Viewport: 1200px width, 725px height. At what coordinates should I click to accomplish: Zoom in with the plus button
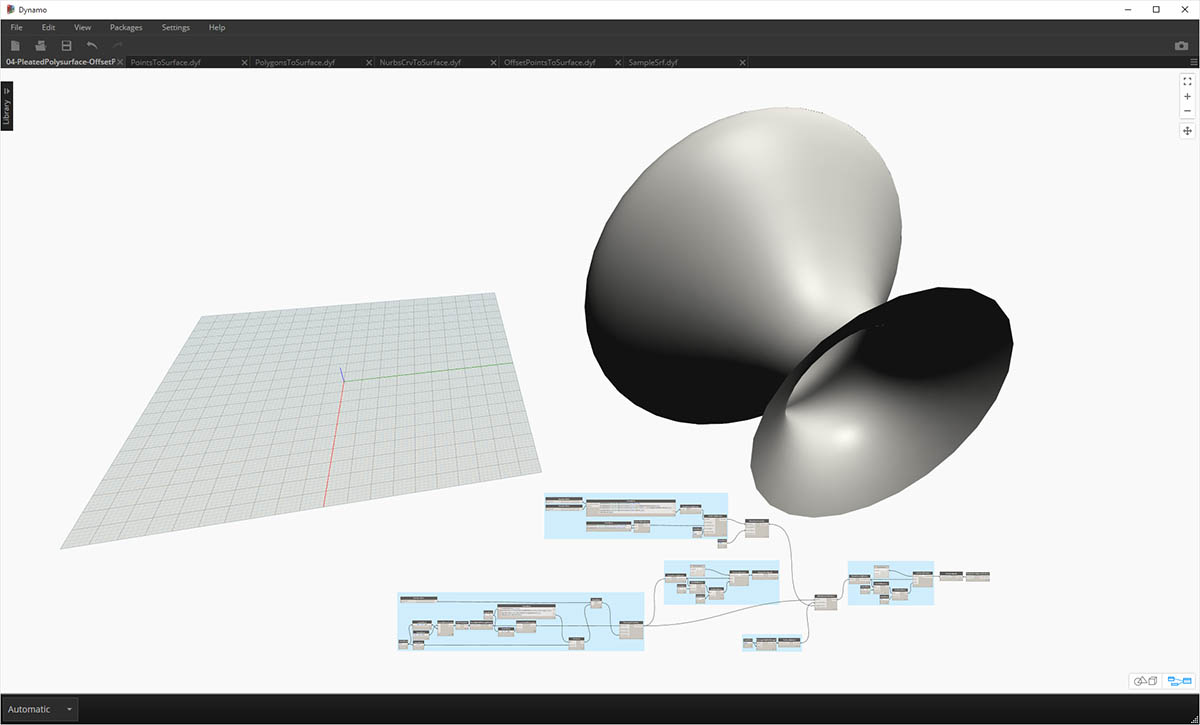pos(1187,97)
